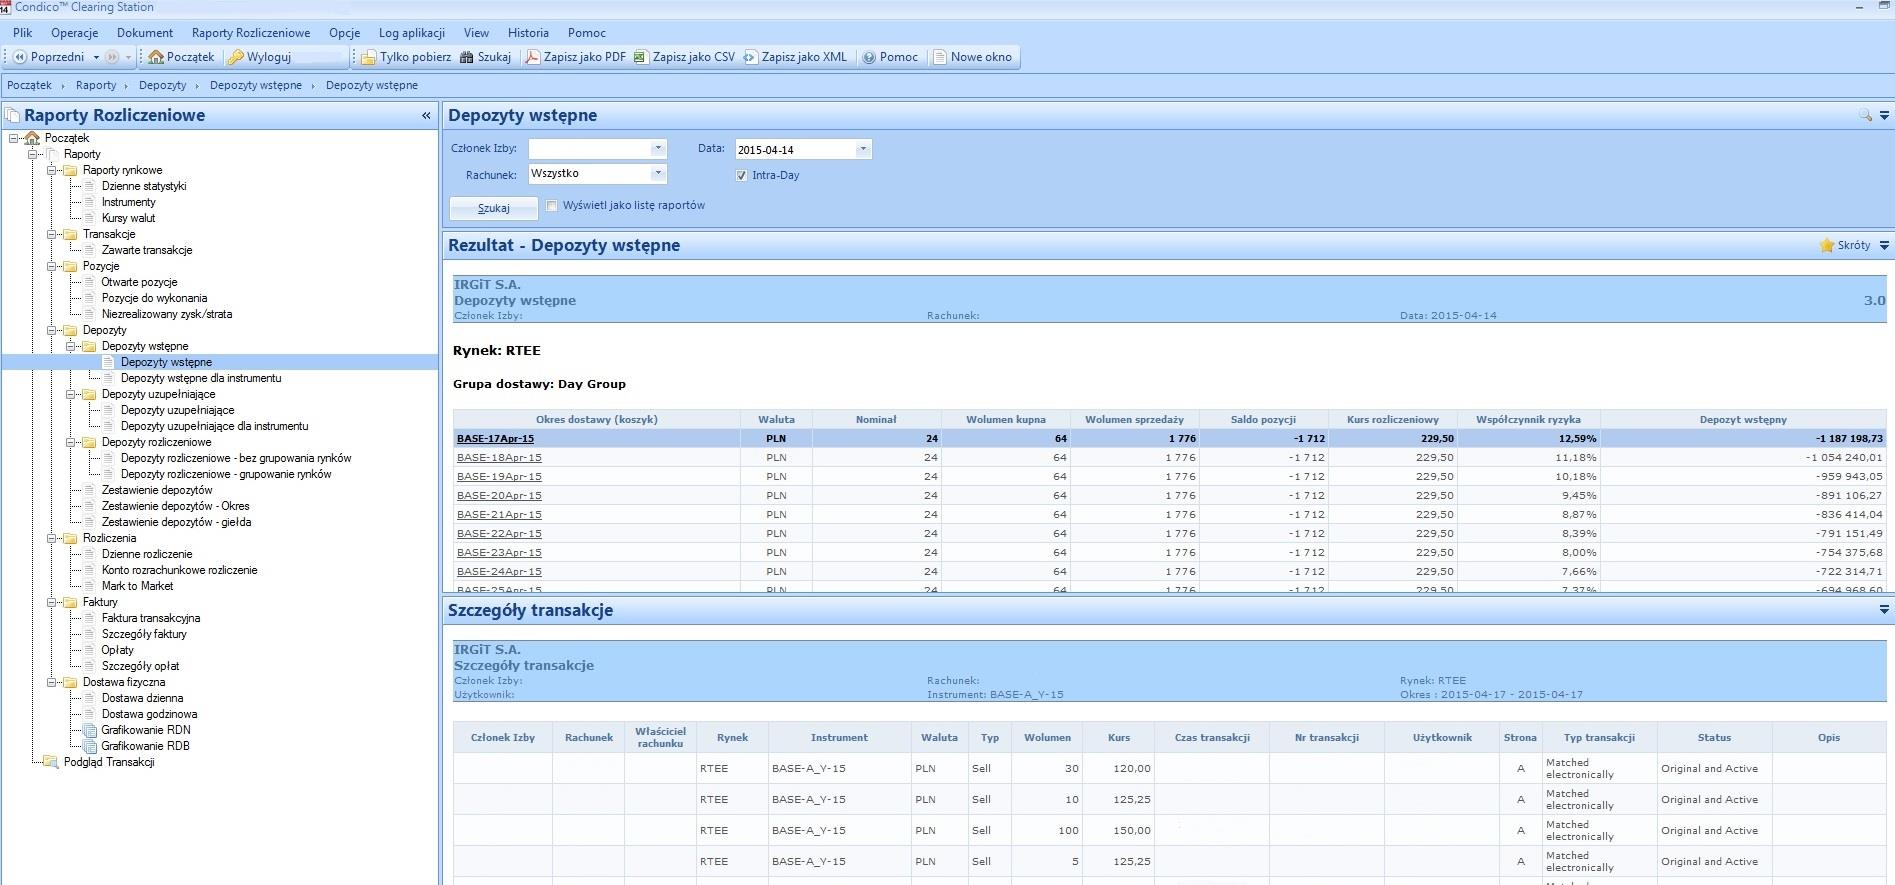This screenshot has width=1895, height=885.
Task: Enable Wyświetl jako listę raportów checkbox
Action: 551,206
